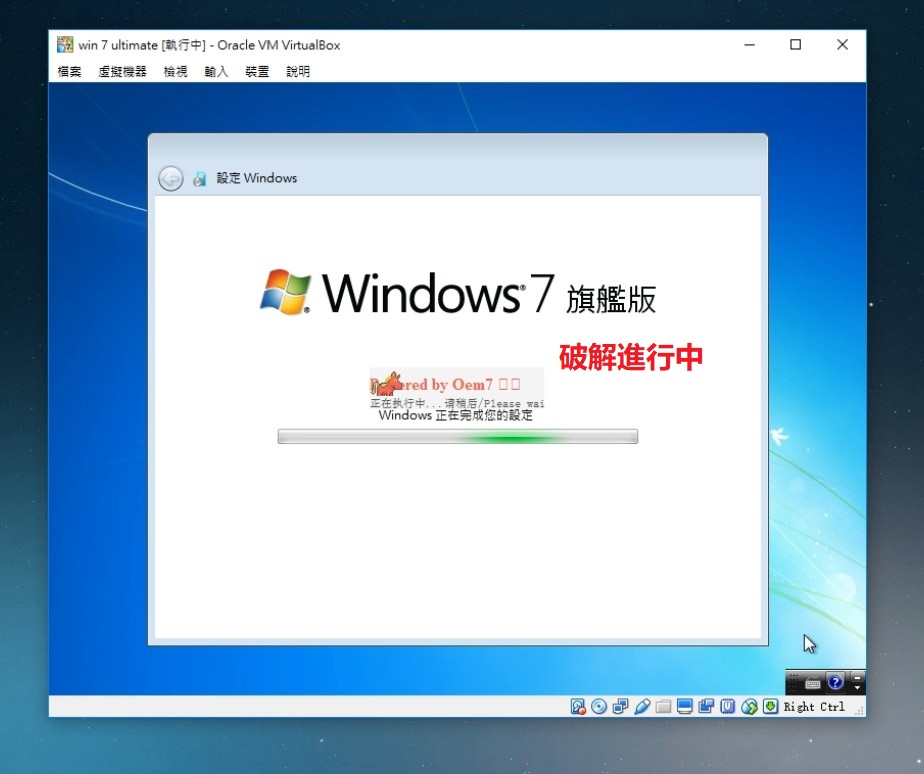
Task: Open the shared folders status icon
Action: [664, 706]
